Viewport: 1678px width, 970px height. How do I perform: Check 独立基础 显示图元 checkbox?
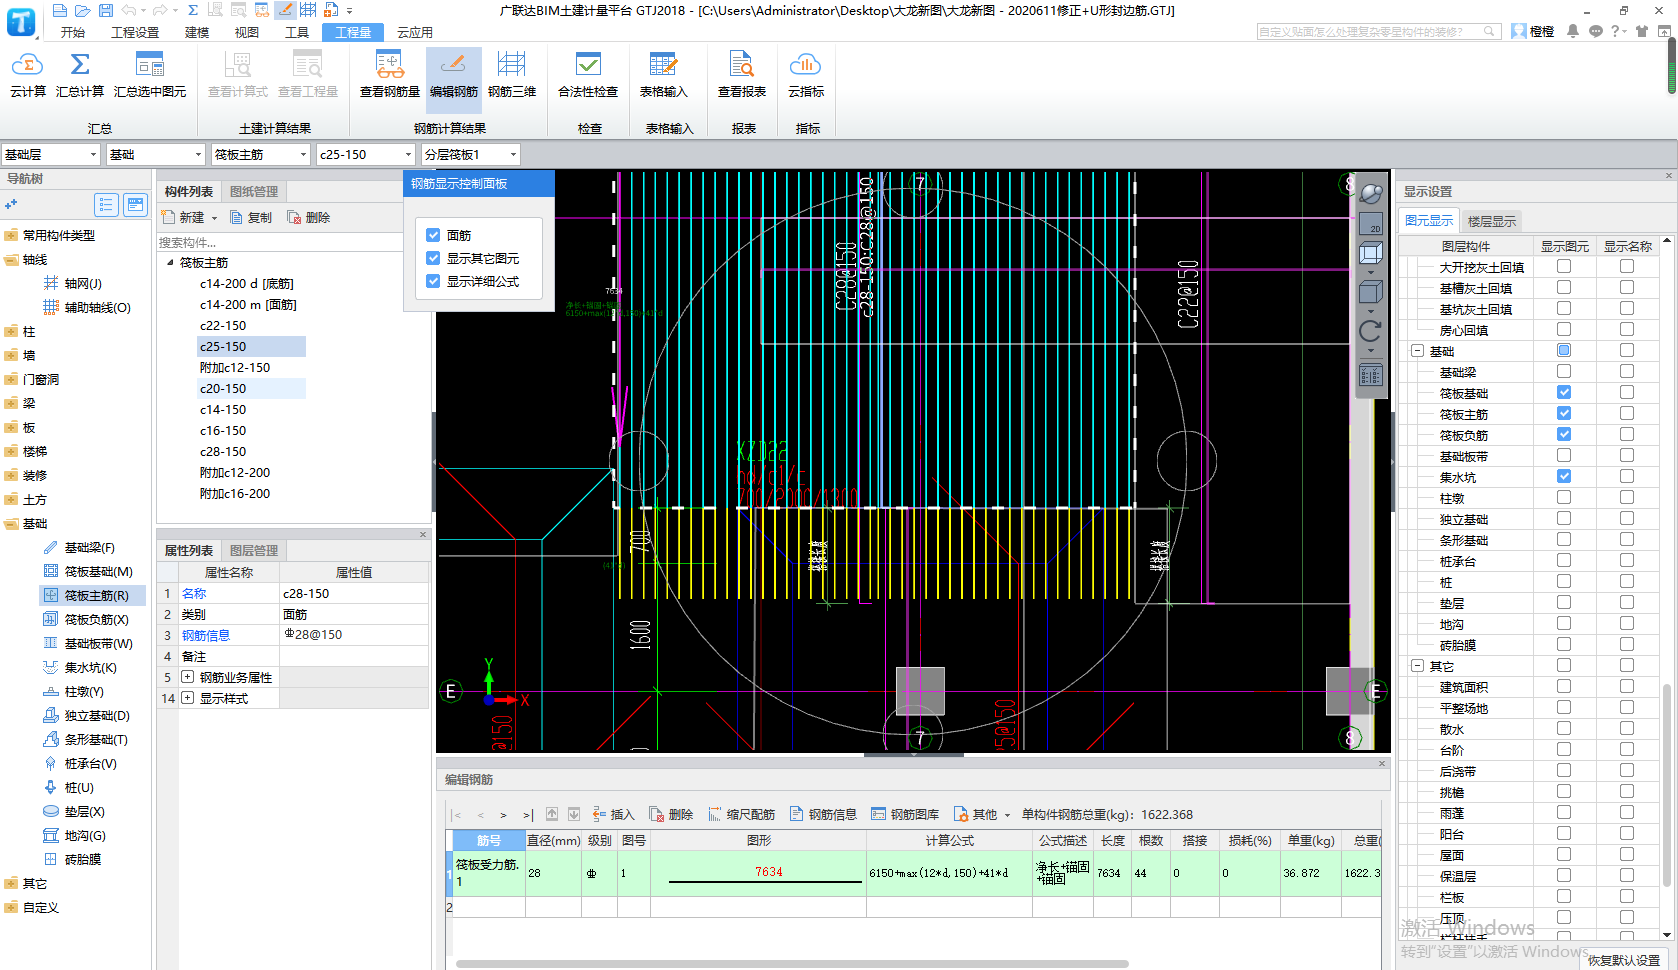(1564, 518)
